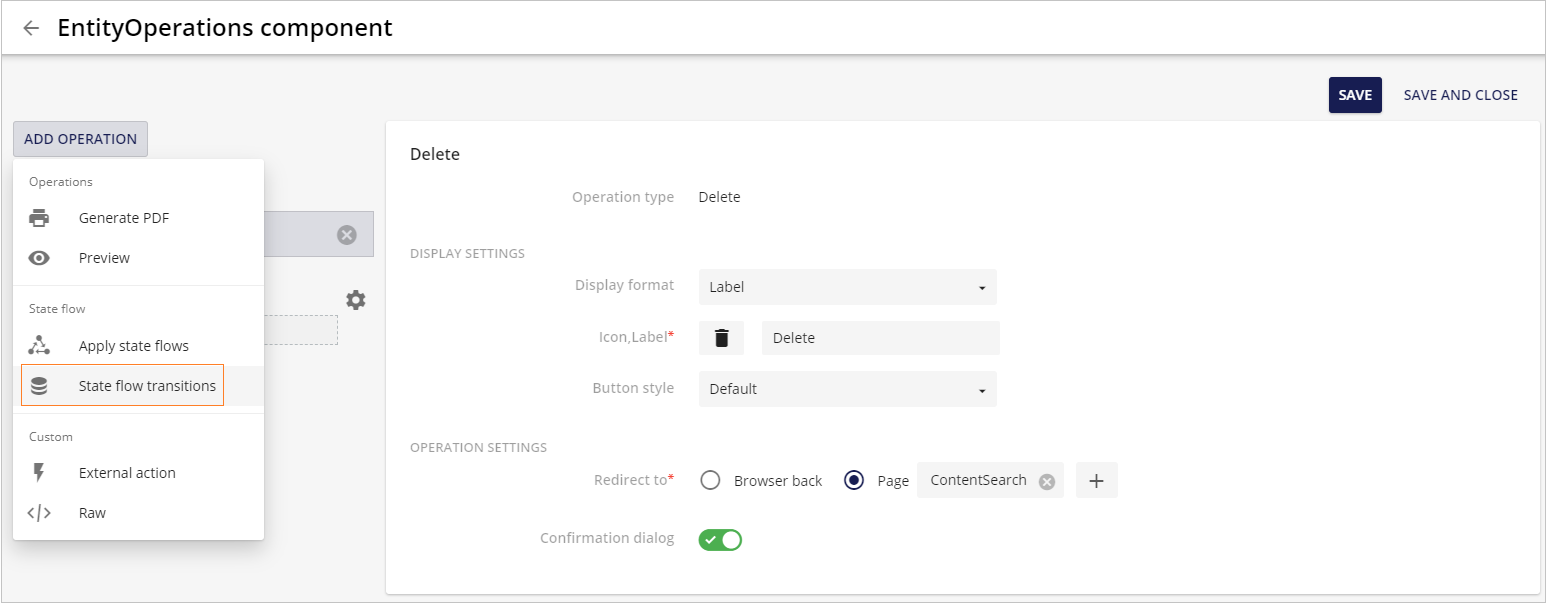1546x603 pixels.
Task: Select the Apply state flows icon
Action: [40, 345]
